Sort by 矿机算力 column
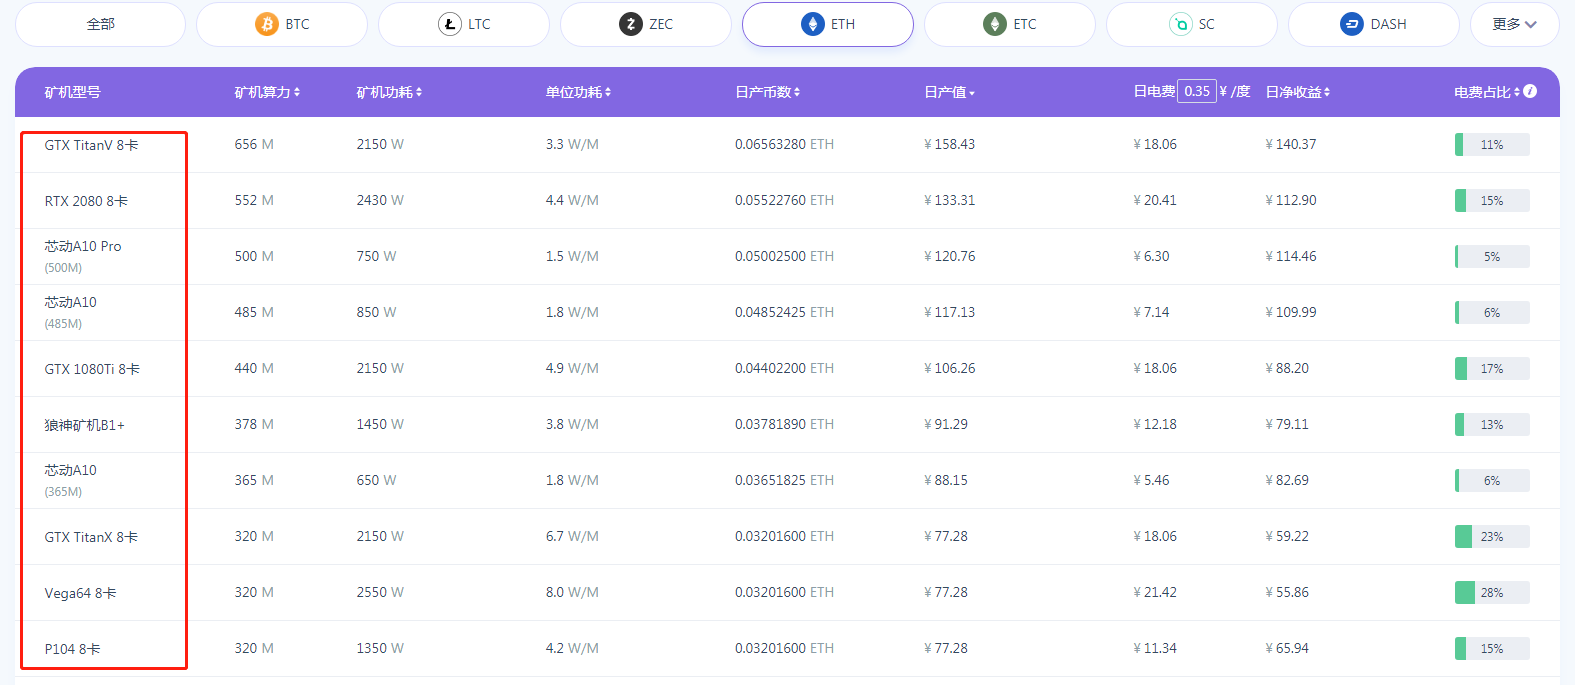The image size is (1575, 685). click(267, 92)
